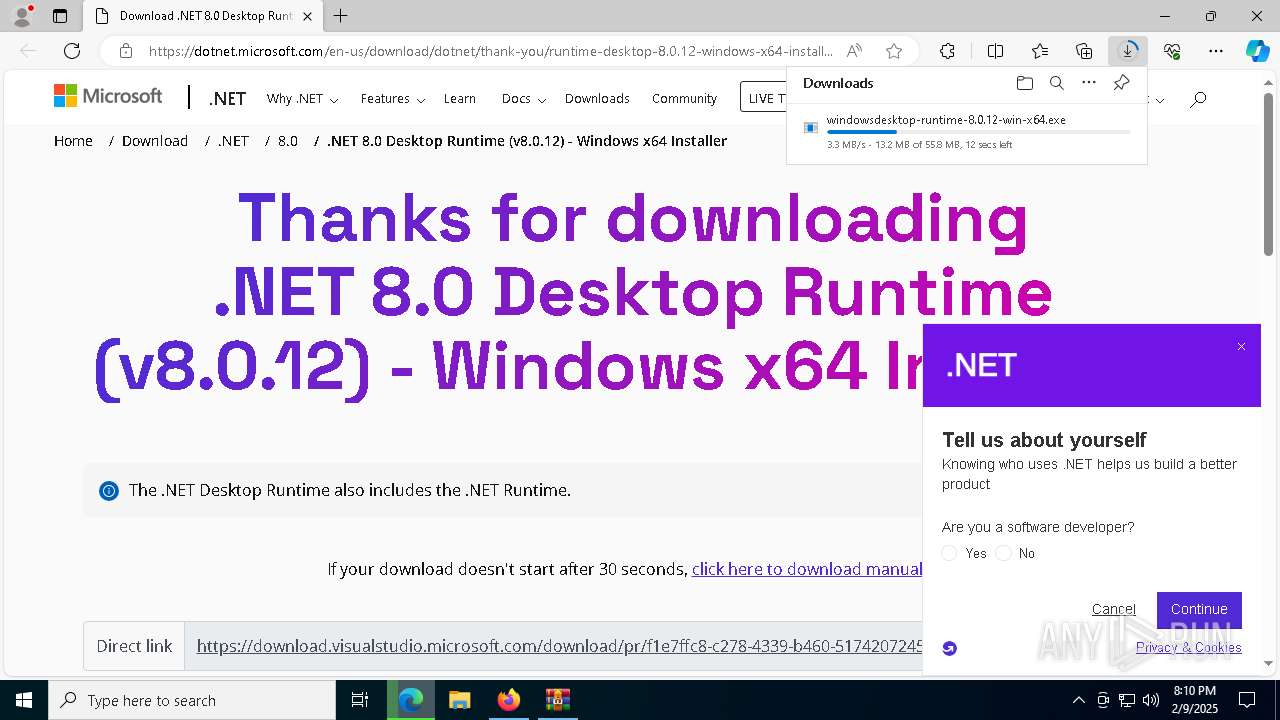This screenshot has width=1280, height=720.
Task: Click the Edge profile avatar icon
Action: click(x=22, y=16)
